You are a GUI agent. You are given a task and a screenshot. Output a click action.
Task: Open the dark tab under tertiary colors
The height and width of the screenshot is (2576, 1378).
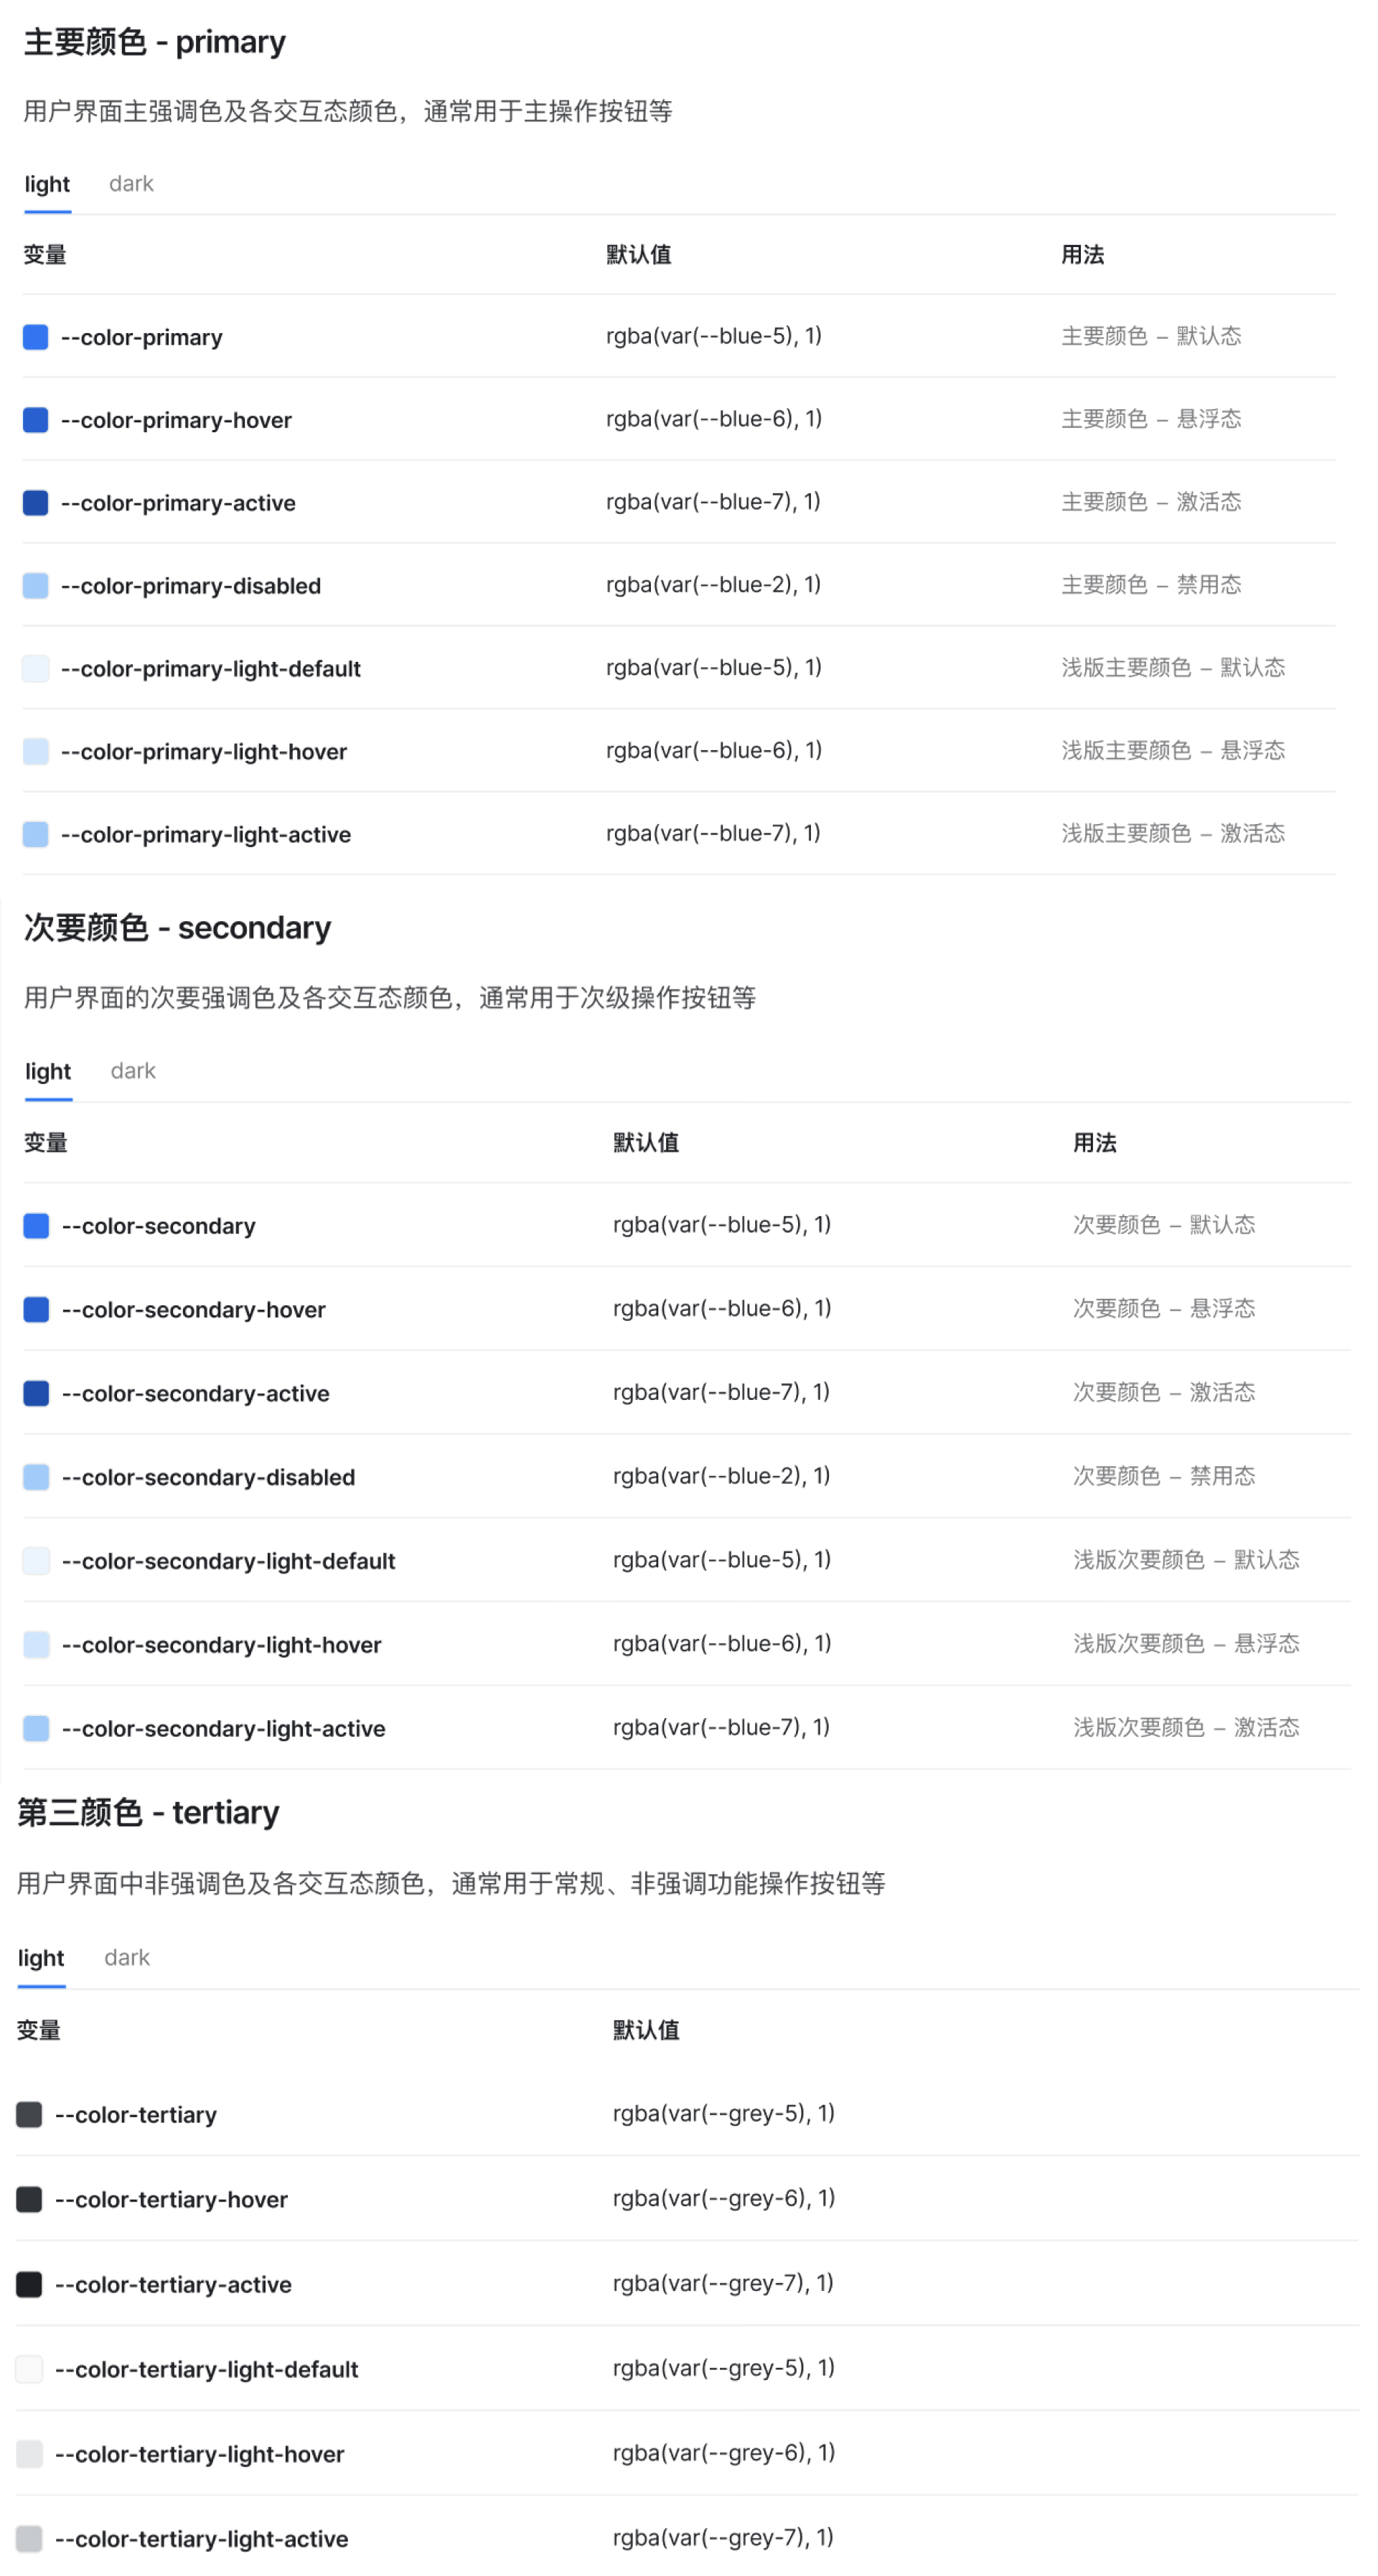[x=127, y=1957]
